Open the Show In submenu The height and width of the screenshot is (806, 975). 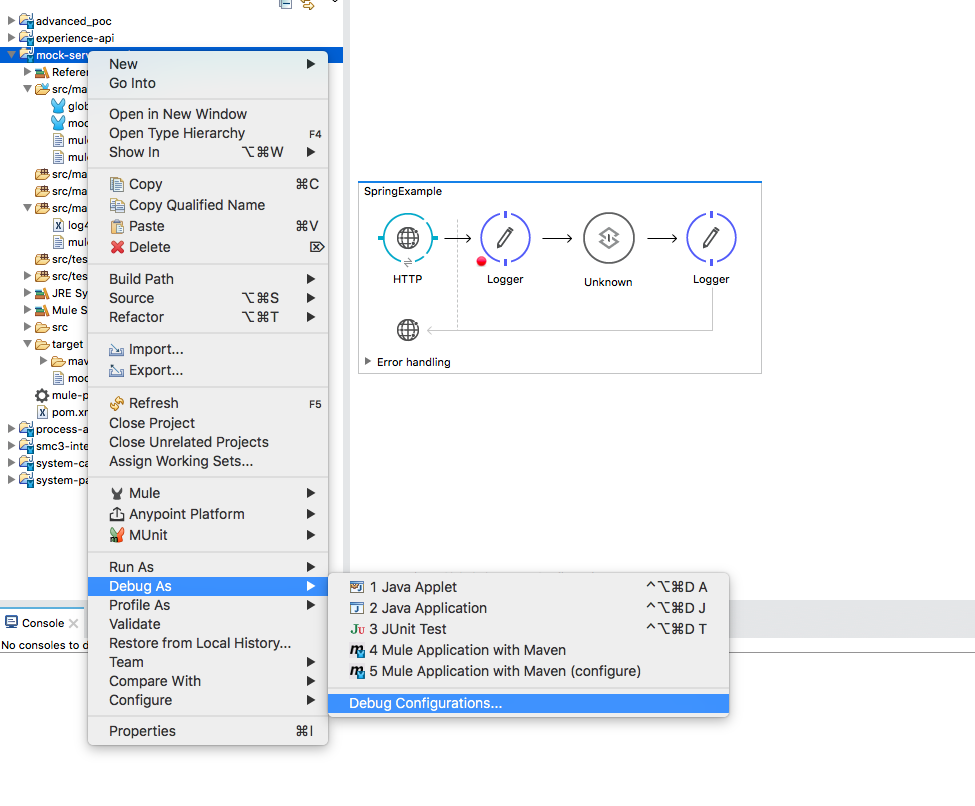208,152
